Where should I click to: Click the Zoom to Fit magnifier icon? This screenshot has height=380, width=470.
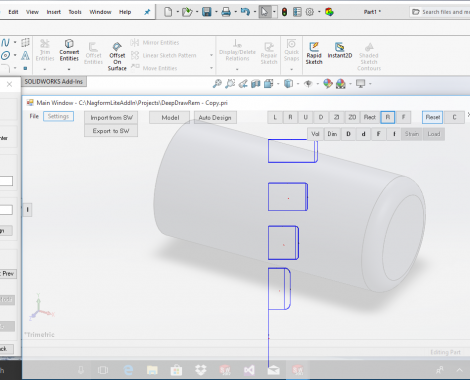217,84
